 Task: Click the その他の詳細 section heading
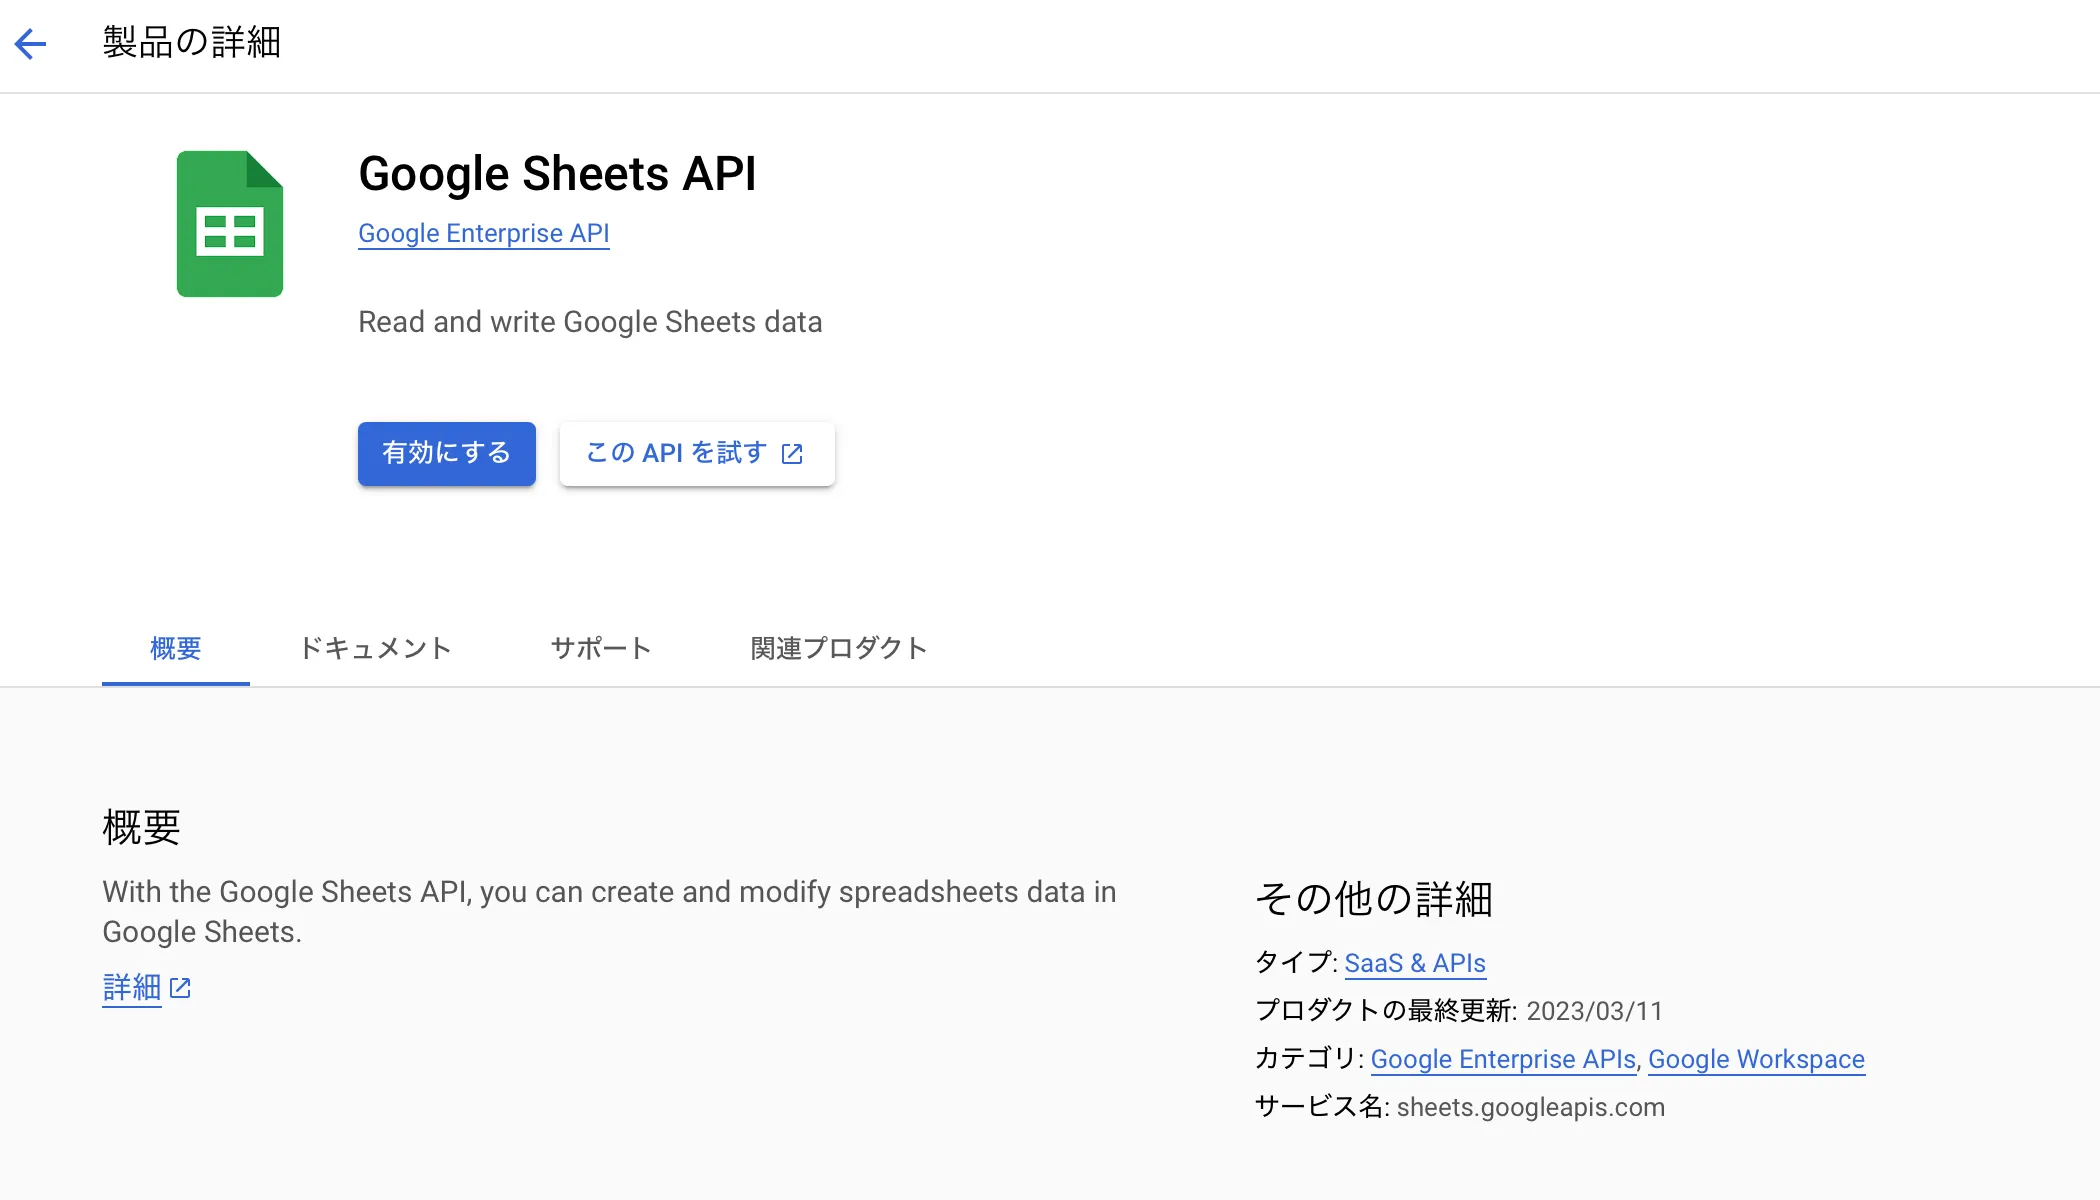(x=1373, y=898)
